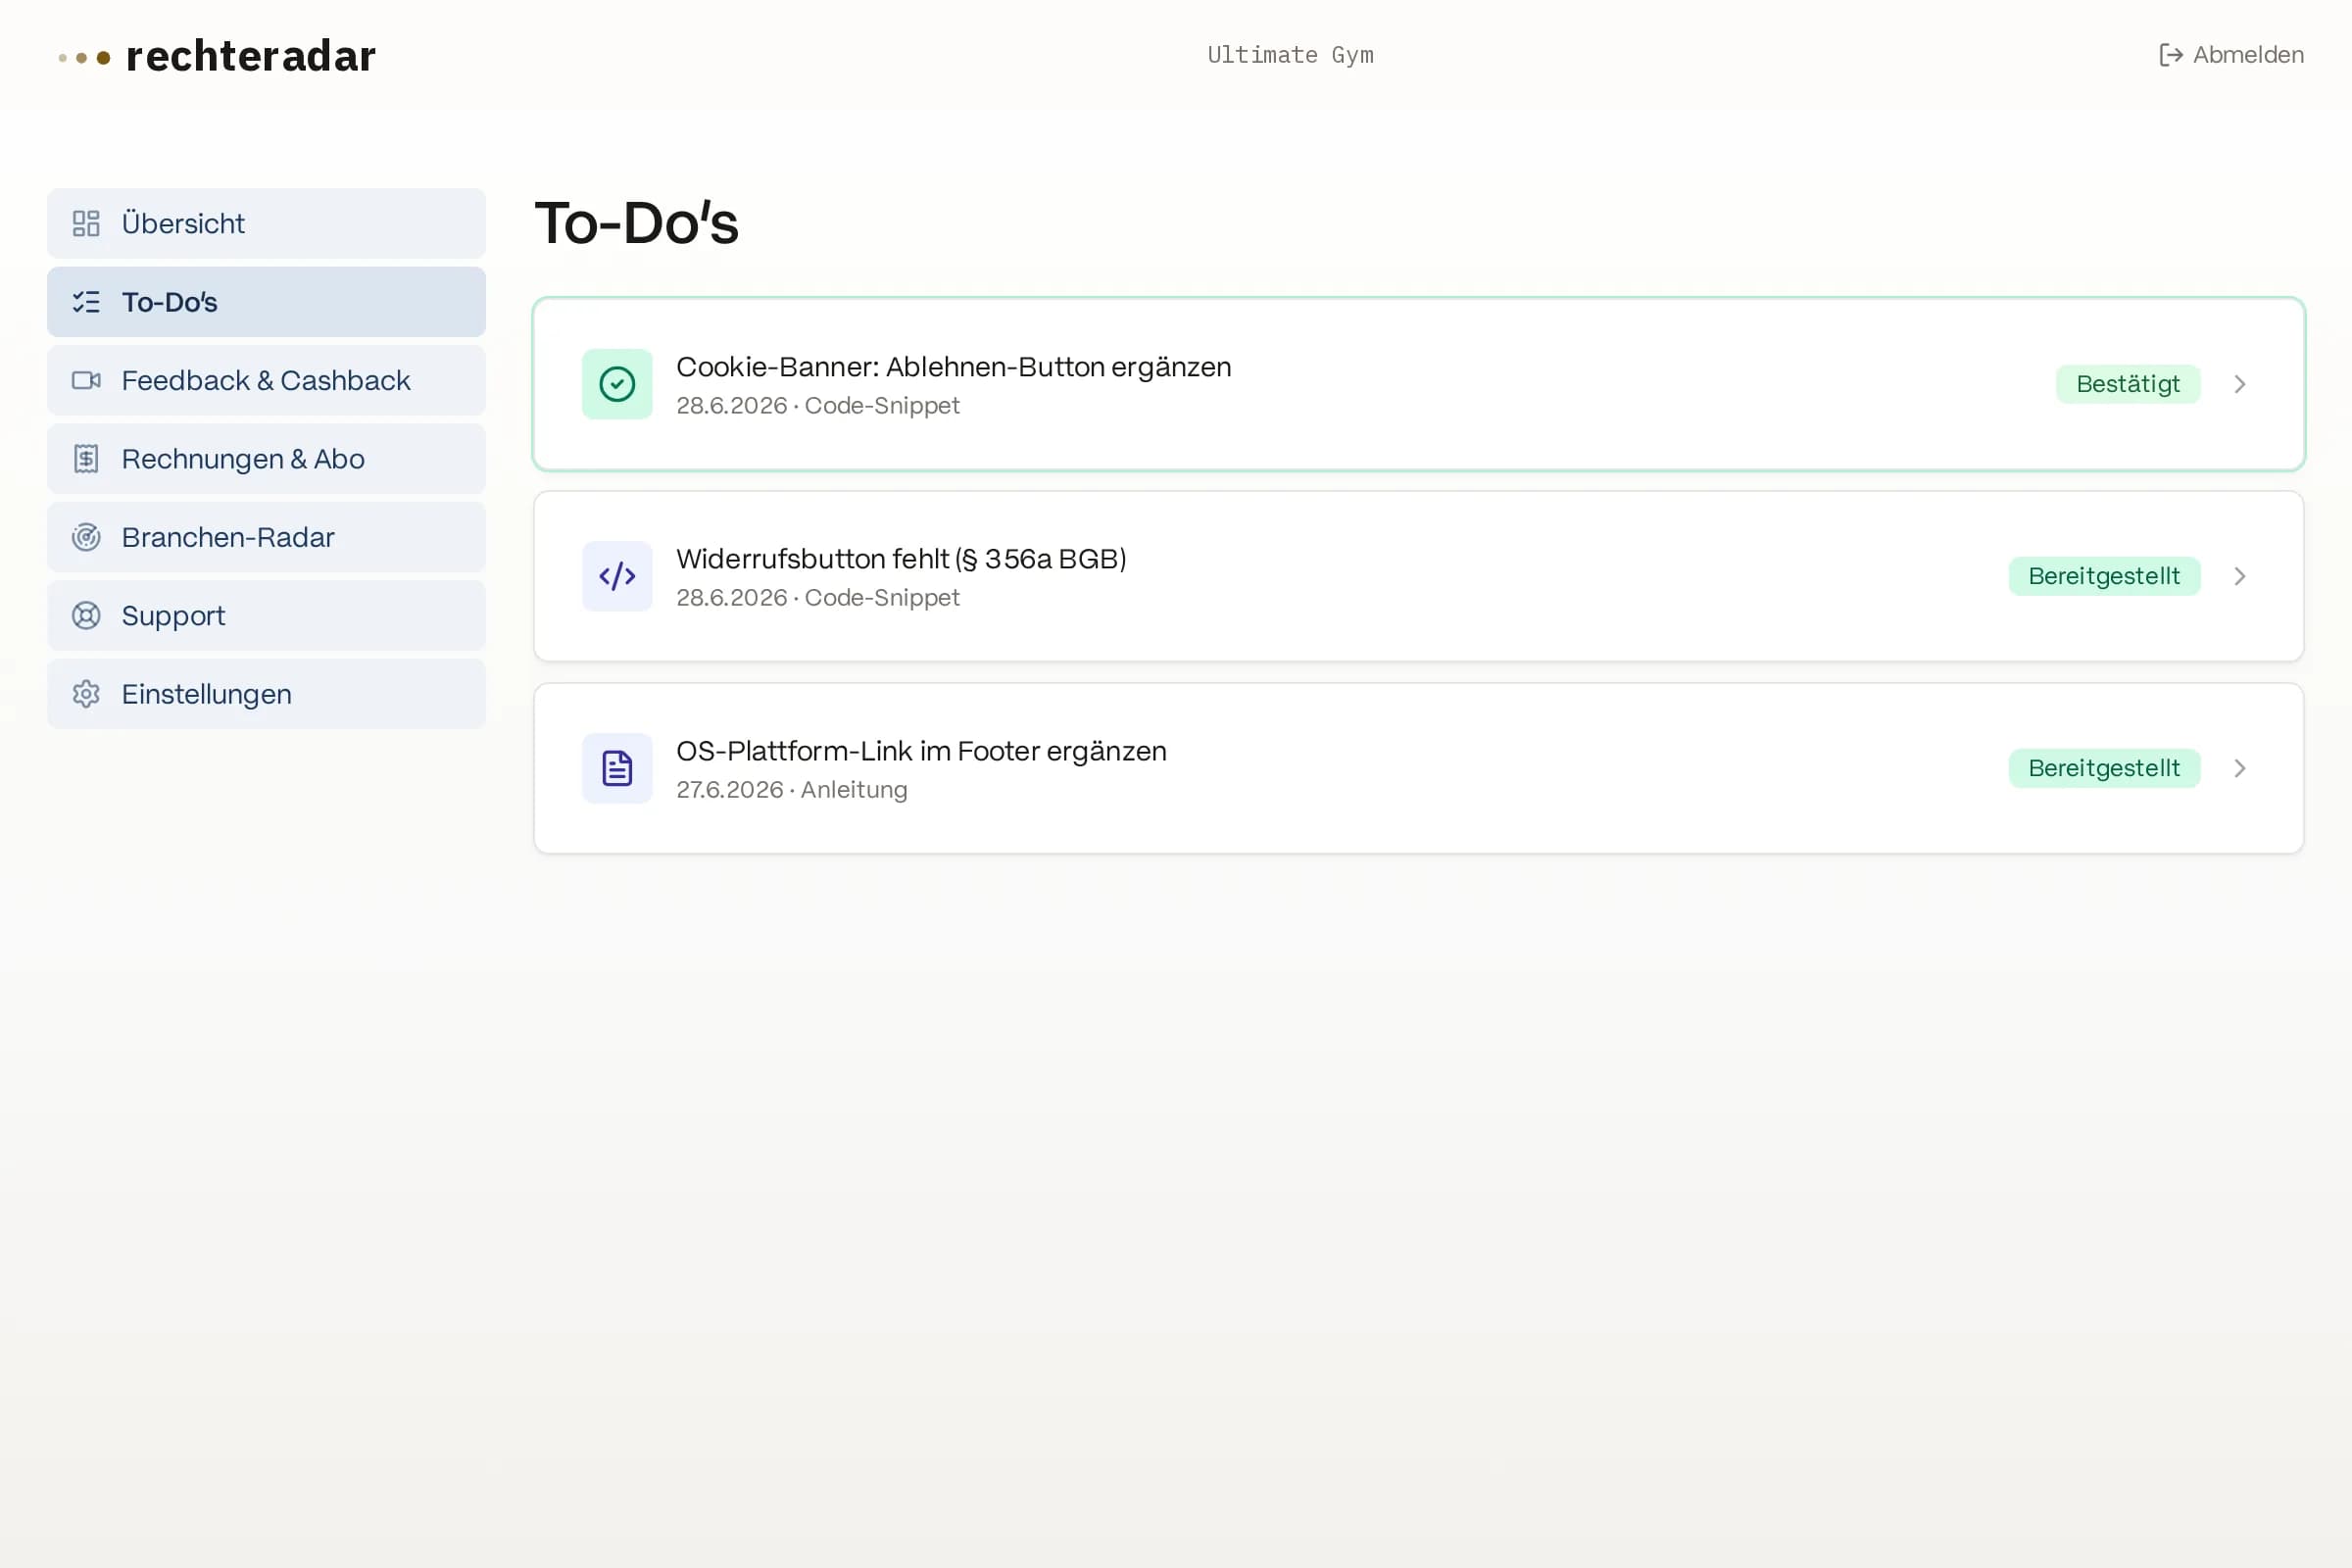The width and height of the screenshot is (2352, 1568).
Task: Click the lifebuoy icon for Support
Action: [86, 616]
